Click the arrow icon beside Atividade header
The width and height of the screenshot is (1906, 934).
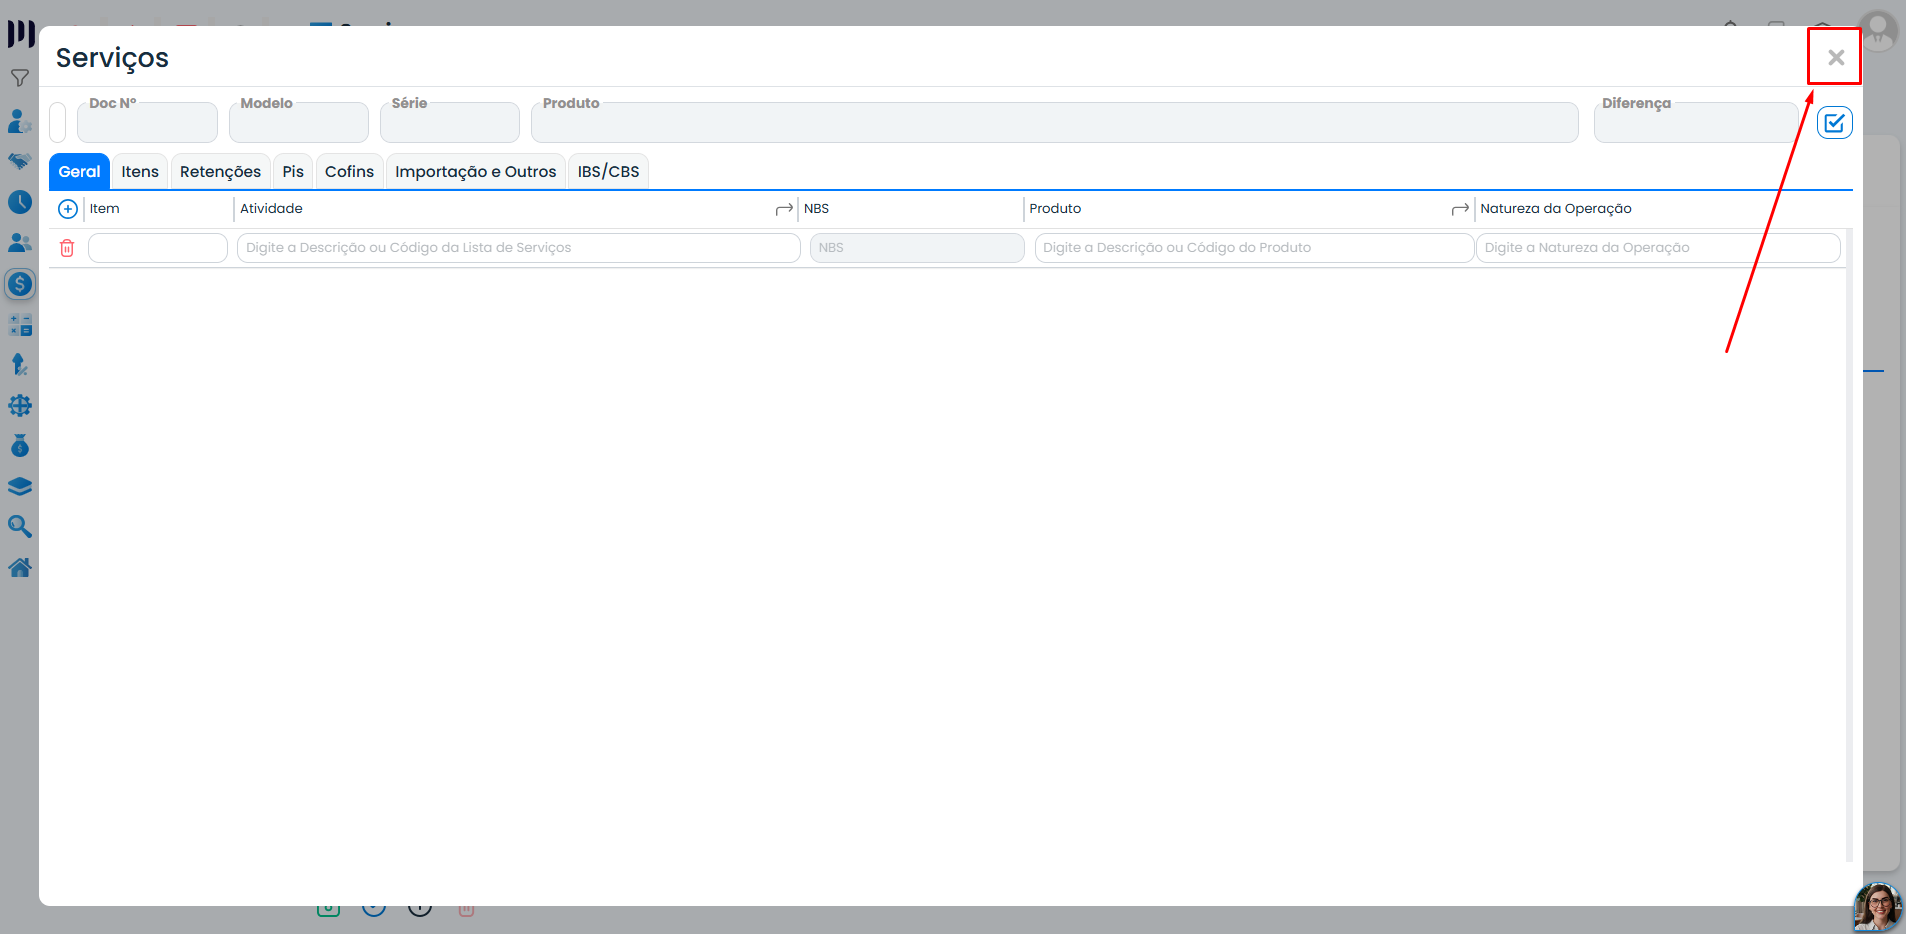(x=784, y=209)
